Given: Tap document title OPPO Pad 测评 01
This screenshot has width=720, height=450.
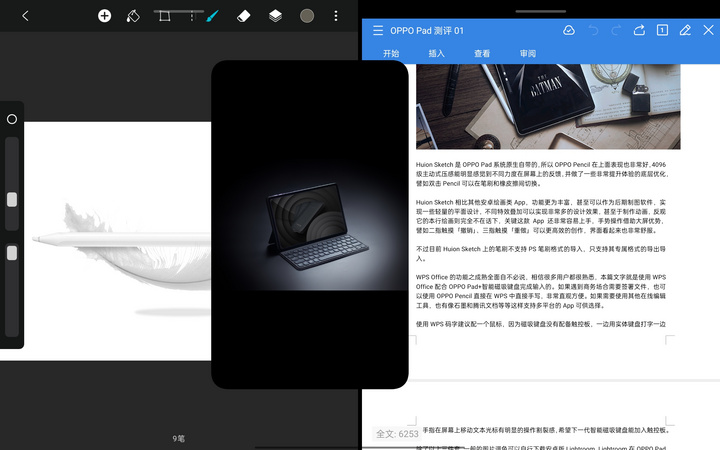Looking at the screenshot, I should point(427,31).
